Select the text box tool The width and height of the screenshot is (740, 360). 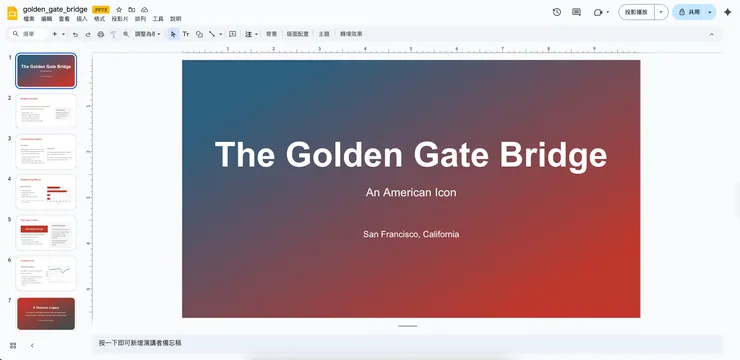(186, 34)
